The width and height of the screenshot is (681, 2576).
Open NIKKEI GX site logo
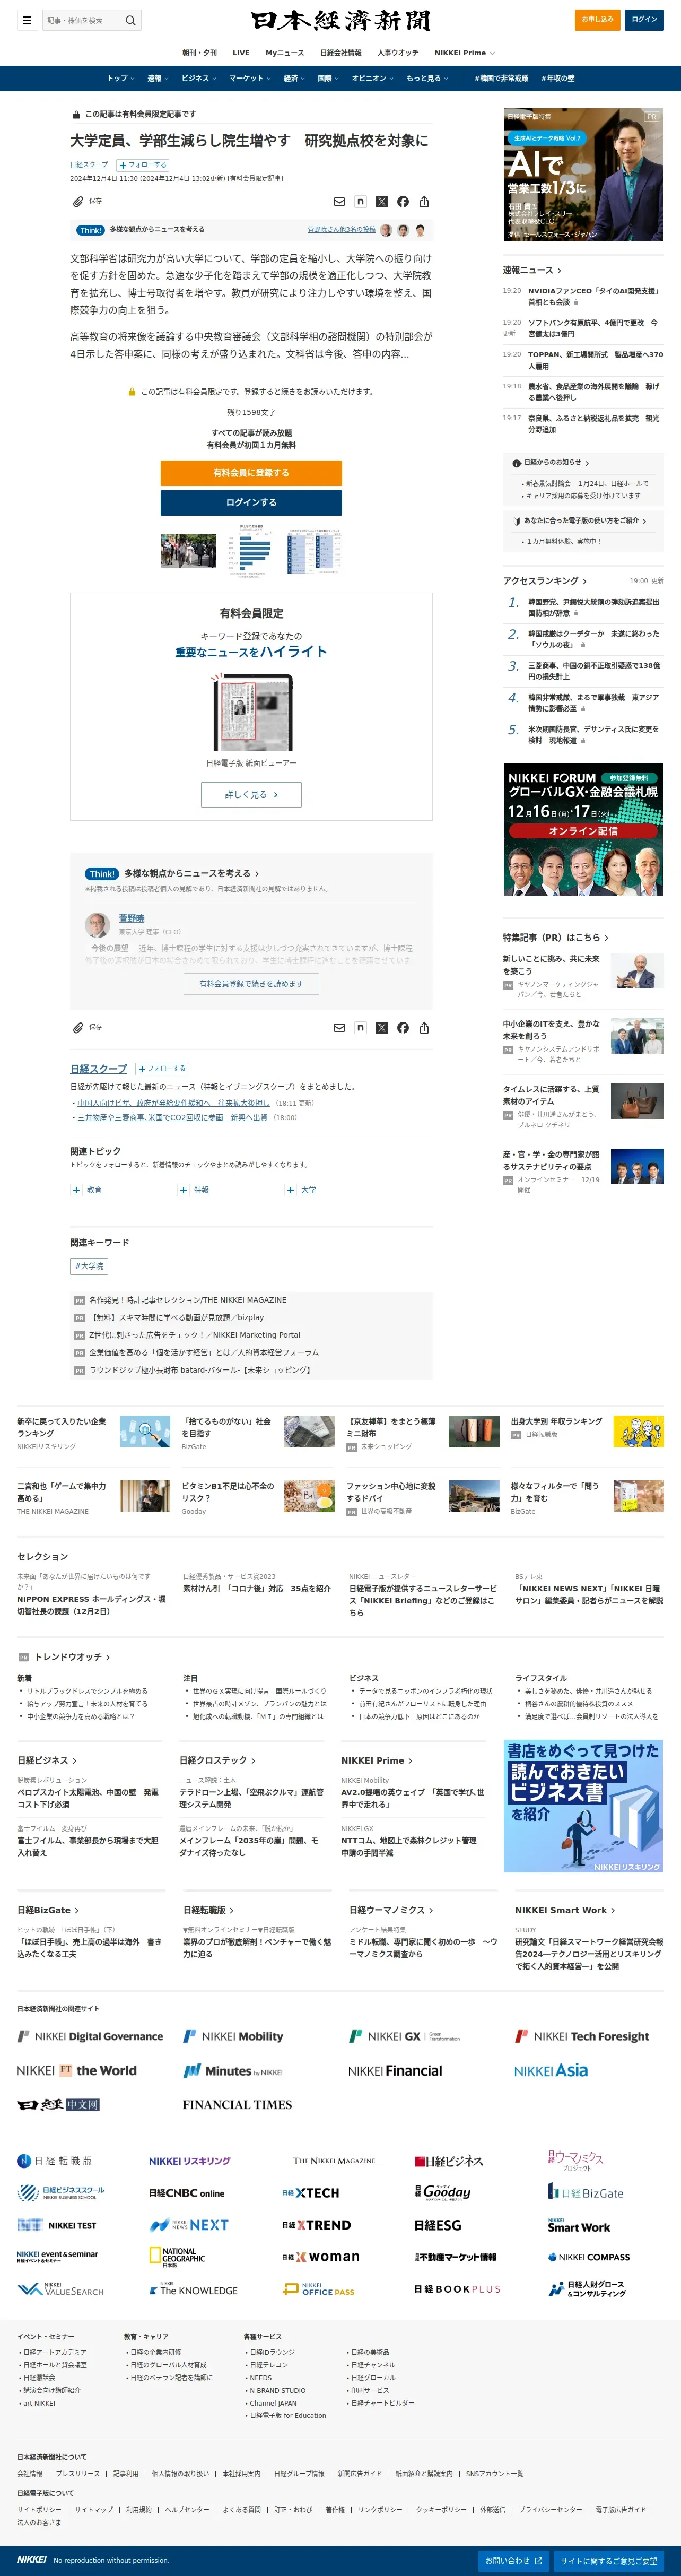point(404,2036)
